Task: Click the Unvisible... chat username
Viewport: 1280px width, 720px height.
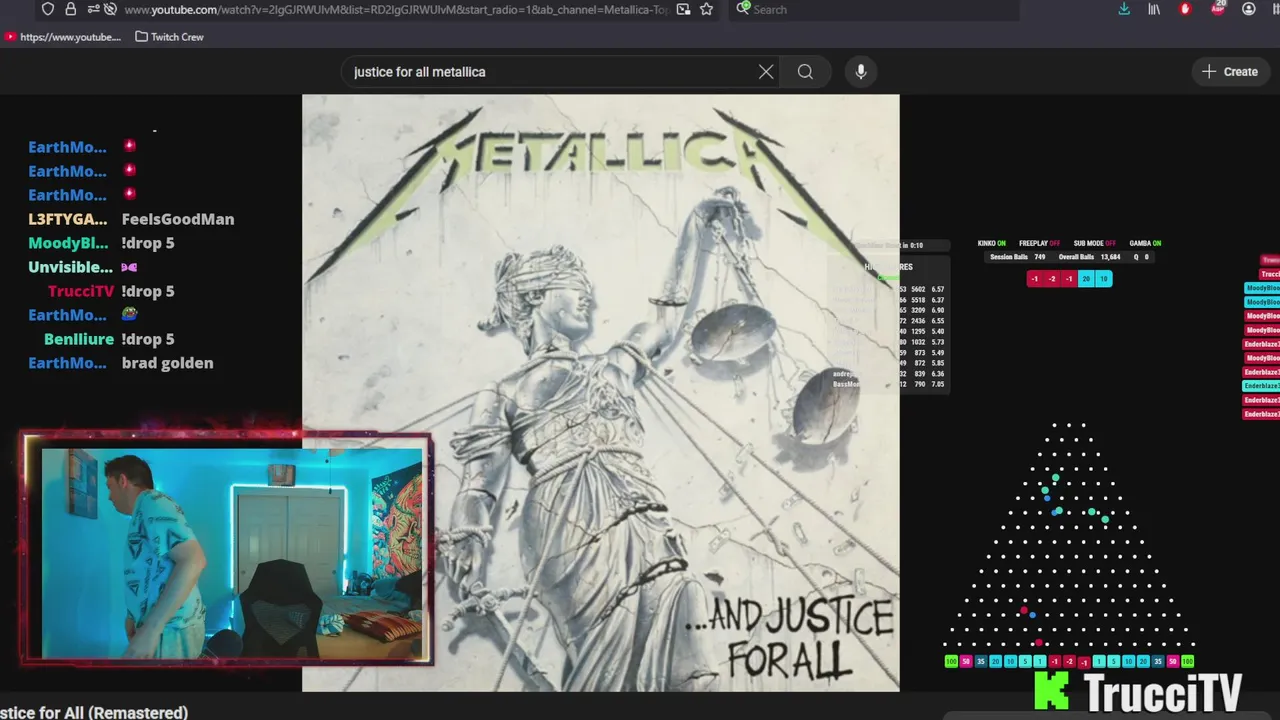Action: click(70, 267)
